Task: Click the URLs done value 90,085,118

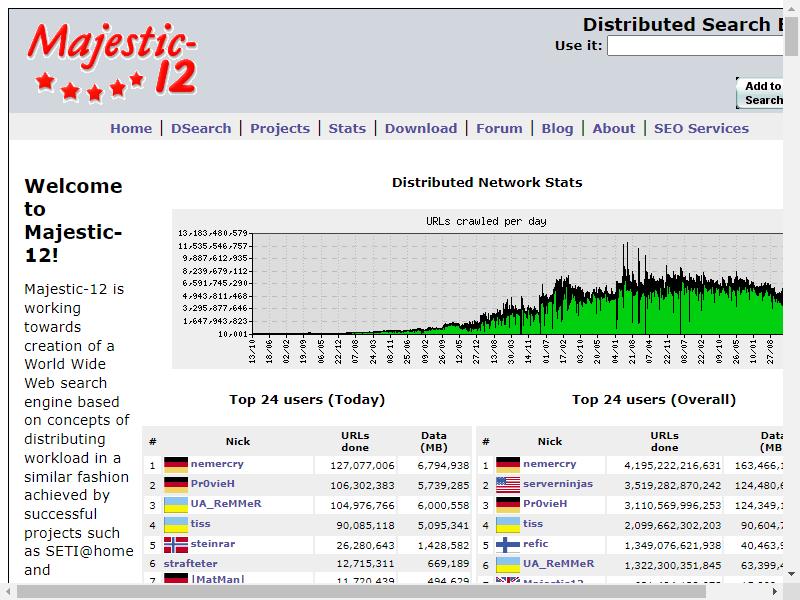Action: tap(365, 526)
